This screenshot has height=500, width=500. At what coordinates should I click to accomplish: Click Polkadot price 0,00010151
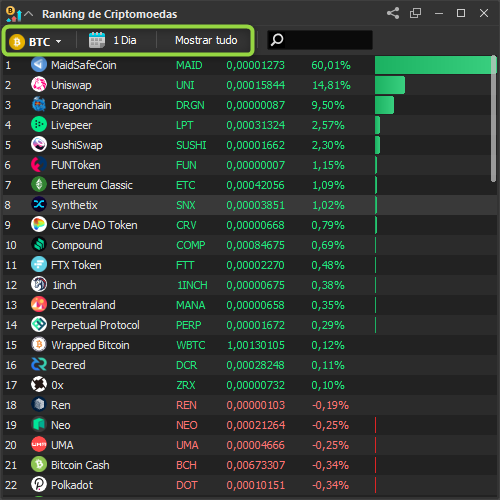click(x=256, y=485)
